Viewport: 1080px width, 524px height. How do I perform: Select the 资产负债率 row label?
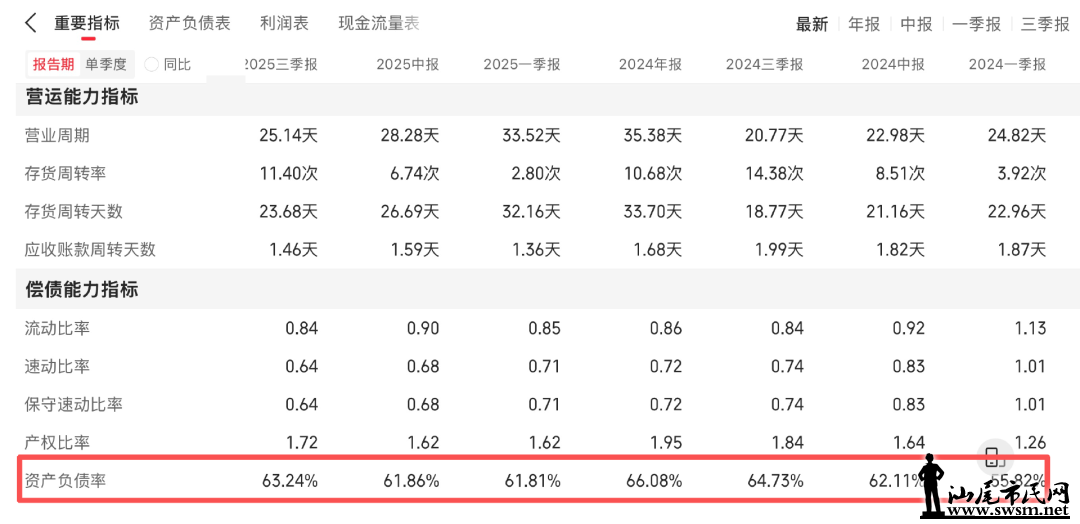tap(66, 481)
